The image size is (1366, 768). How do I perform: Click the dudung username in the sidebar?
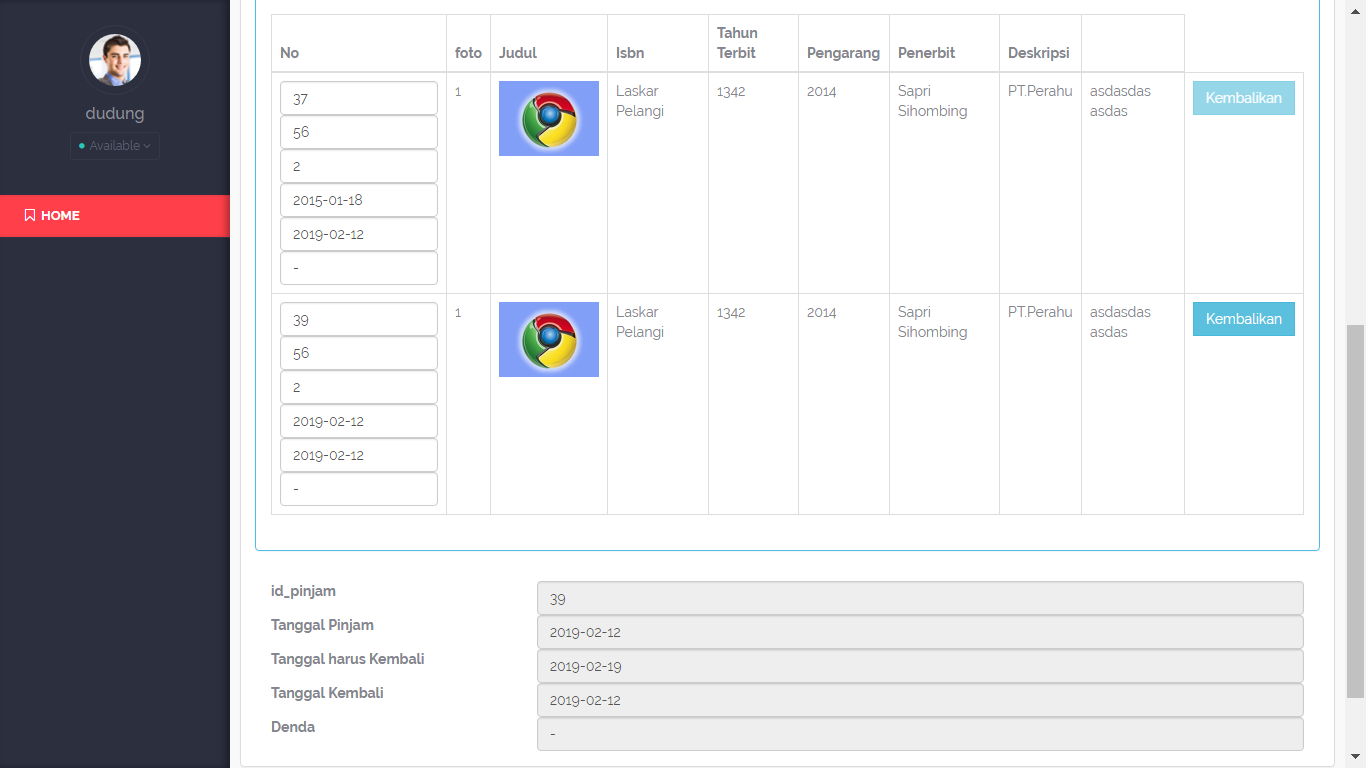(114, 113)
